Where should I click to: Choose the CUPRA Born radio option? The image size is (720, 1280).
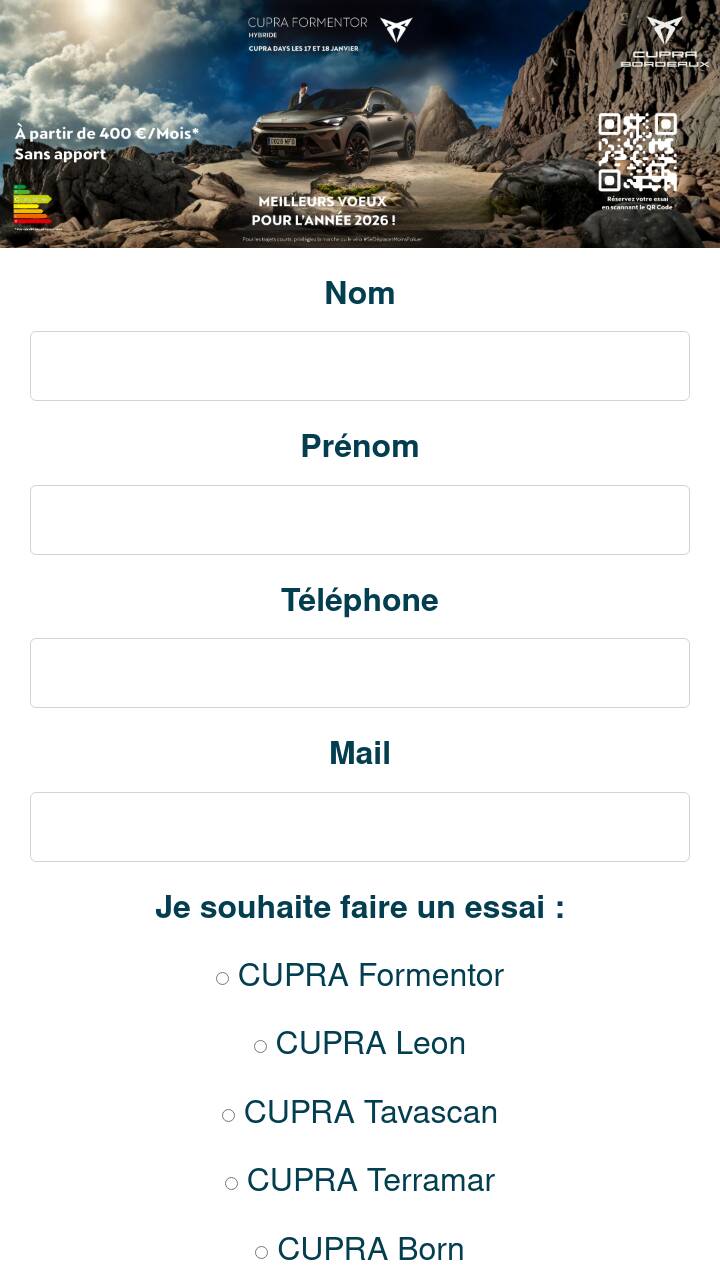tap(262, 1252)
